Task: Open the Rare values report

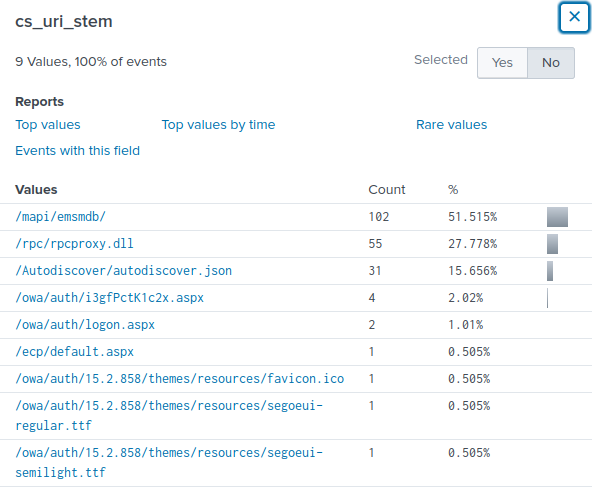Action: coord(452,125)
